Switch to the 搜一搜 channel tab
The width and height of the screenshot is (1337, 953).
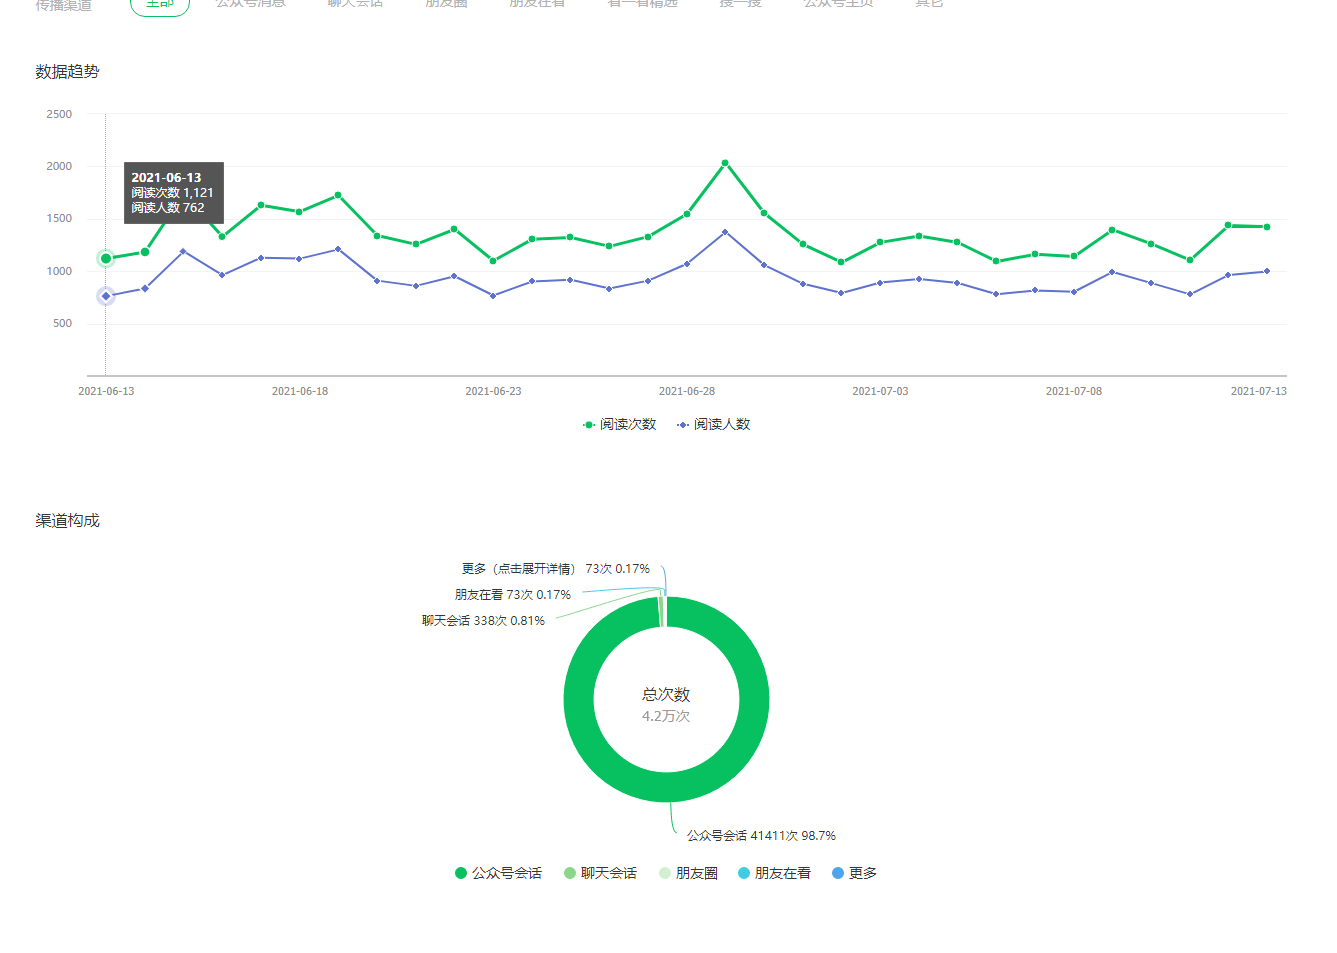click(740, 4)
